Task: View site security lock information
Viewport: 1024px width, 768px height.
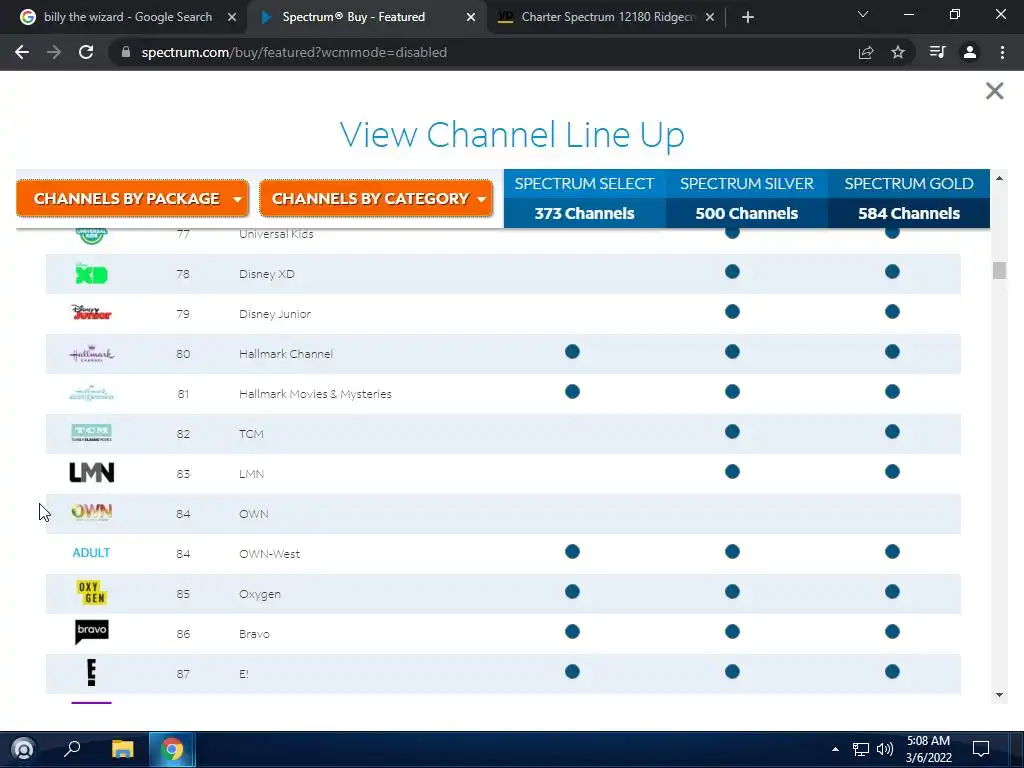Action: (x=125, y=52)
